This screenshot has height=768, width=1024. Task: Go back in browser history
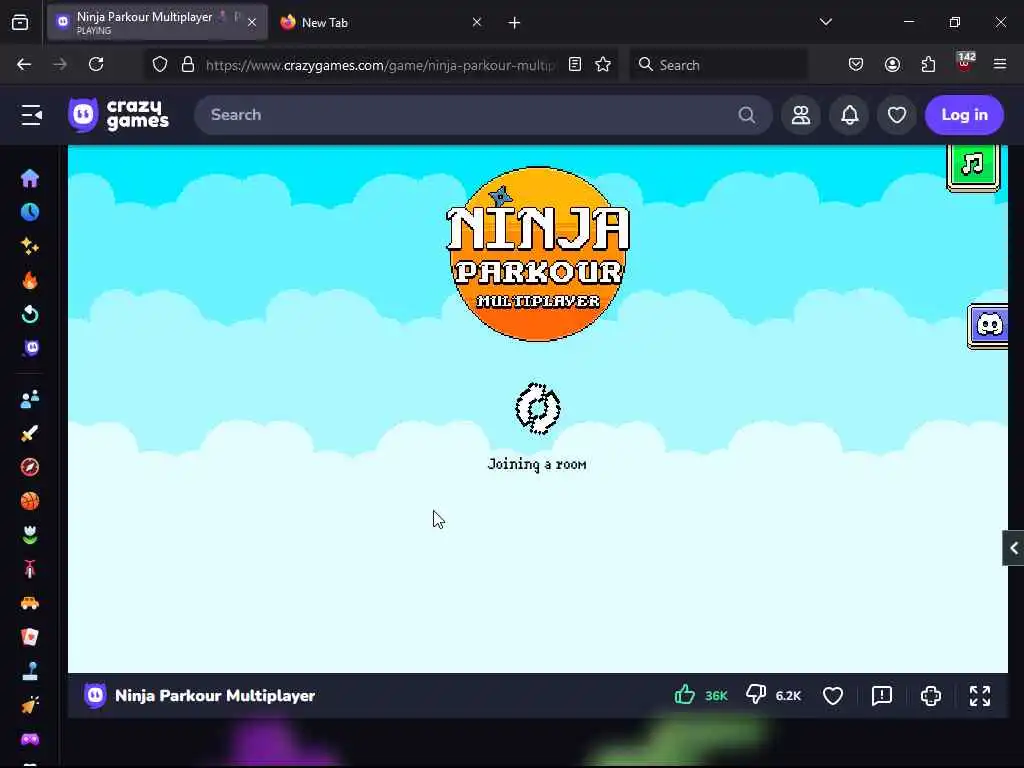point(24,64)
